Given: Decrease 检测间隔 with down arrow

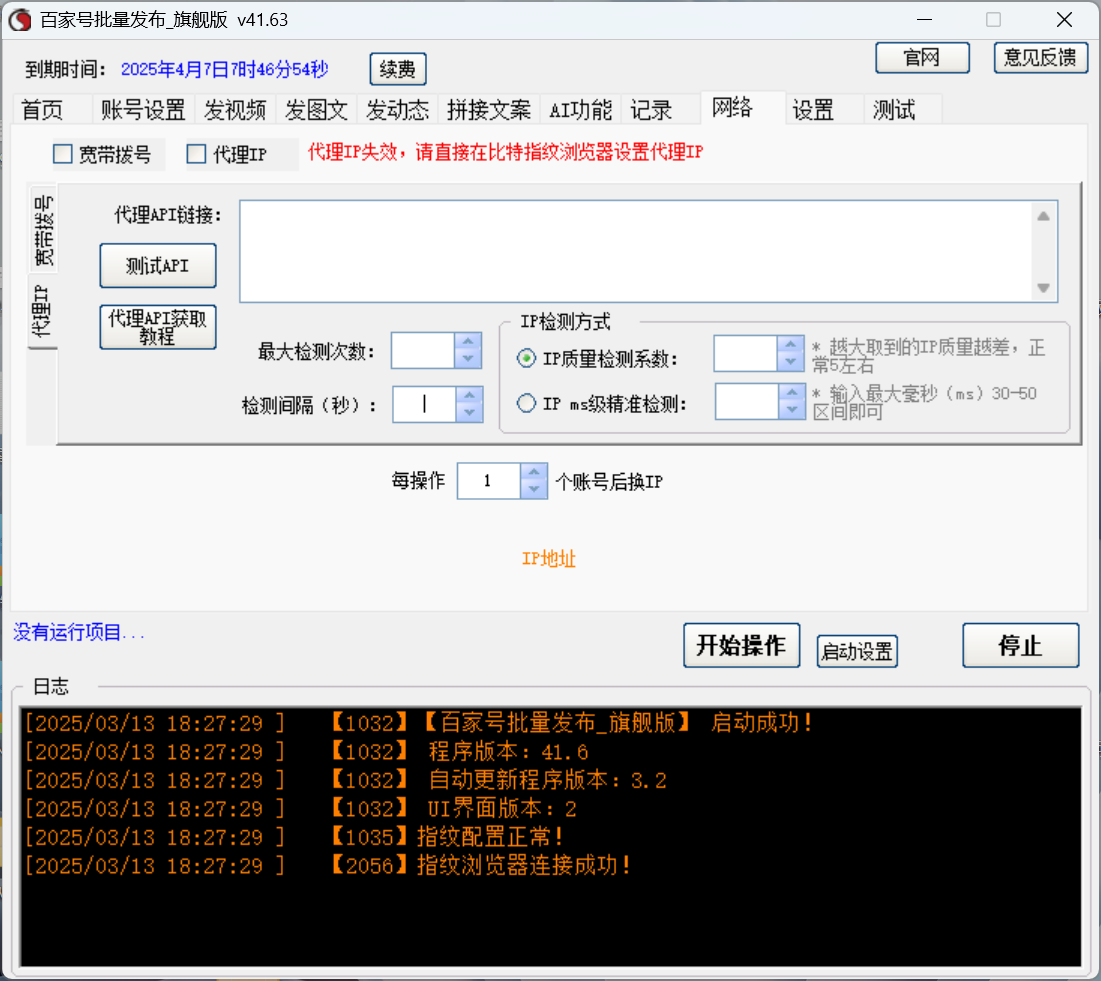Looking at the screenshot, I should 470,413.
